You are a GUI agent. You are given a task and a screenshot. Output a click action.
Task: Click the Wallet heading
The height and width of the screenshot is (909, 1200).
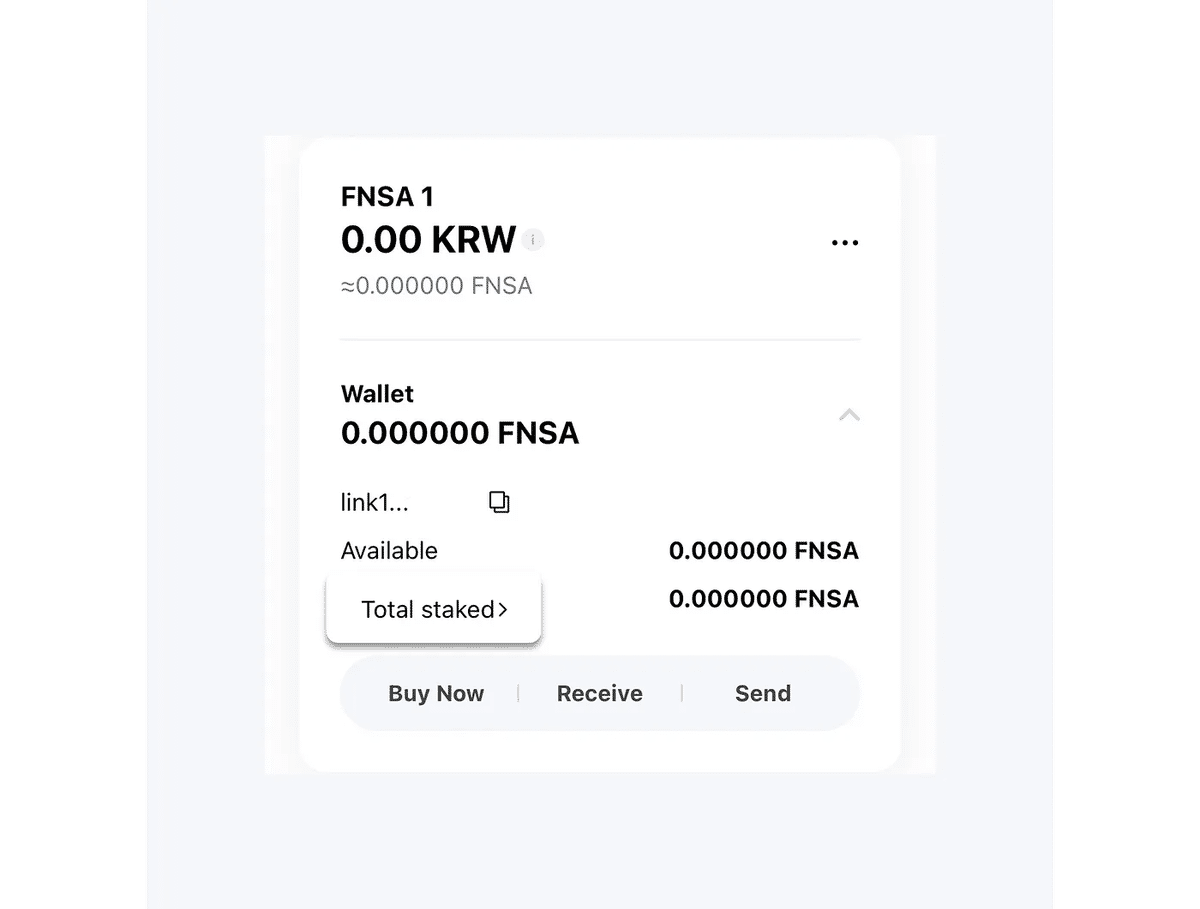(x=377, y=394)
